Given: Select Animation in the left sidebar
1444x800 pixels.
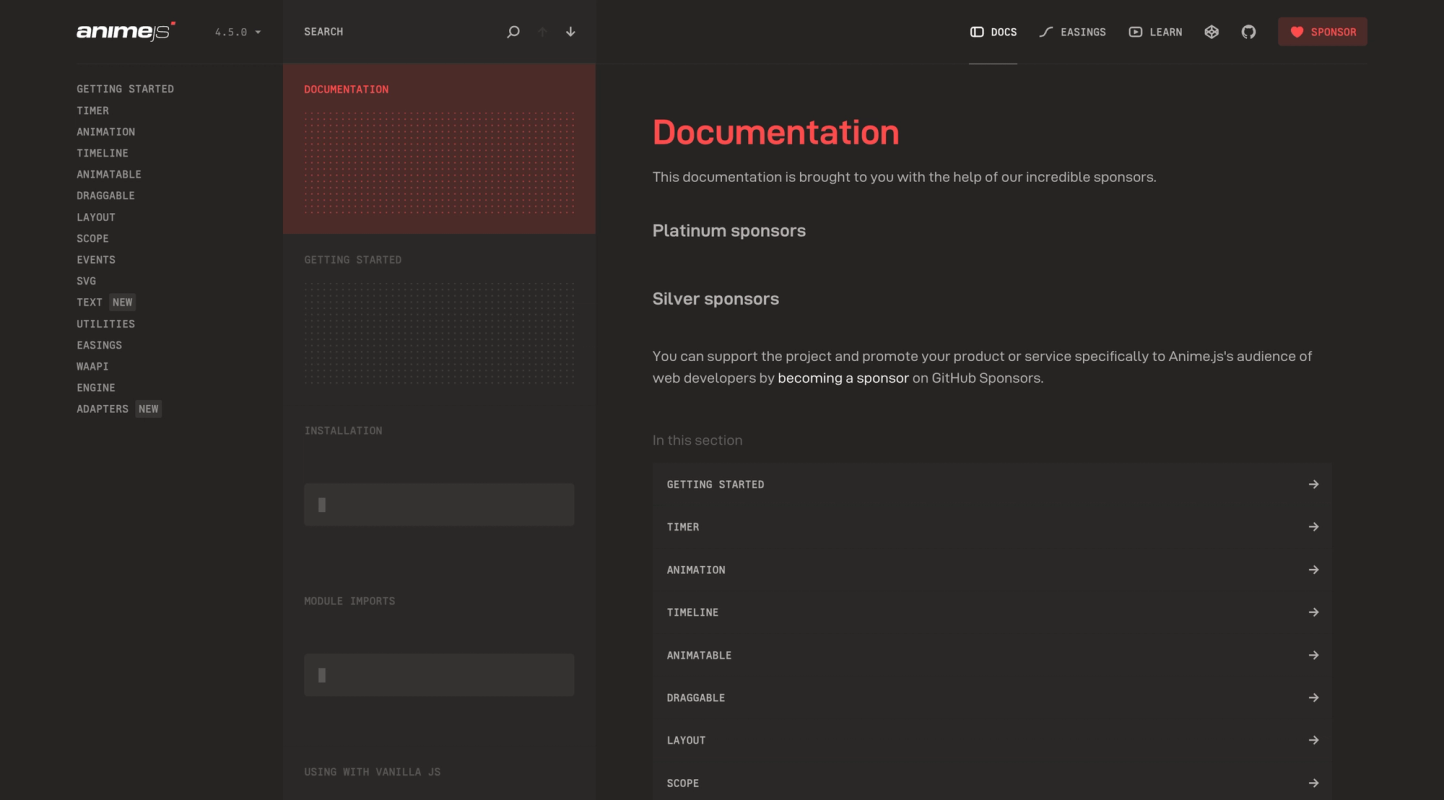Looking at the screenshot, I should click(106, 132).
